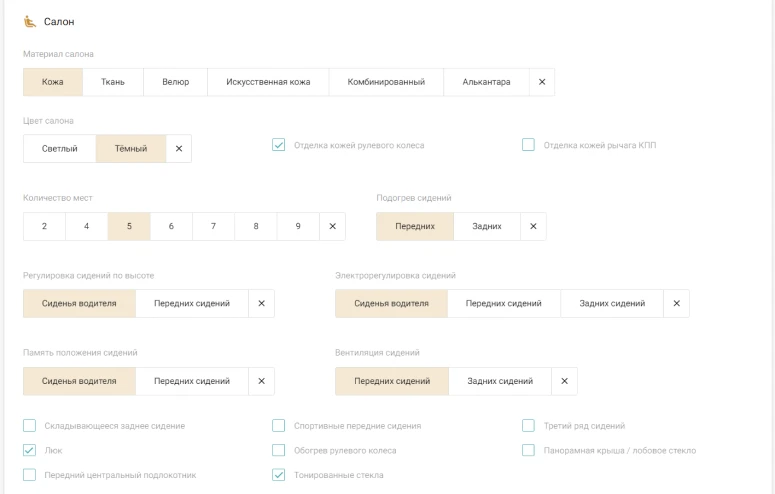
Task: Clear Подогрев сидений with the X icon
Action: [533, 226]
